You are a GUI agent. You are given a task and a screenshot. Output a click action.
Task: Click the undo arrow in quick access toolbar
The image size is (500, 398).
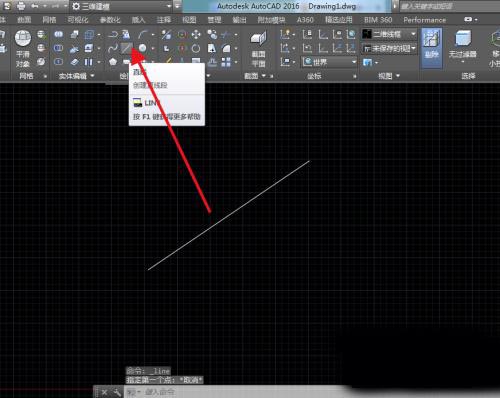[x=35, y=6]
